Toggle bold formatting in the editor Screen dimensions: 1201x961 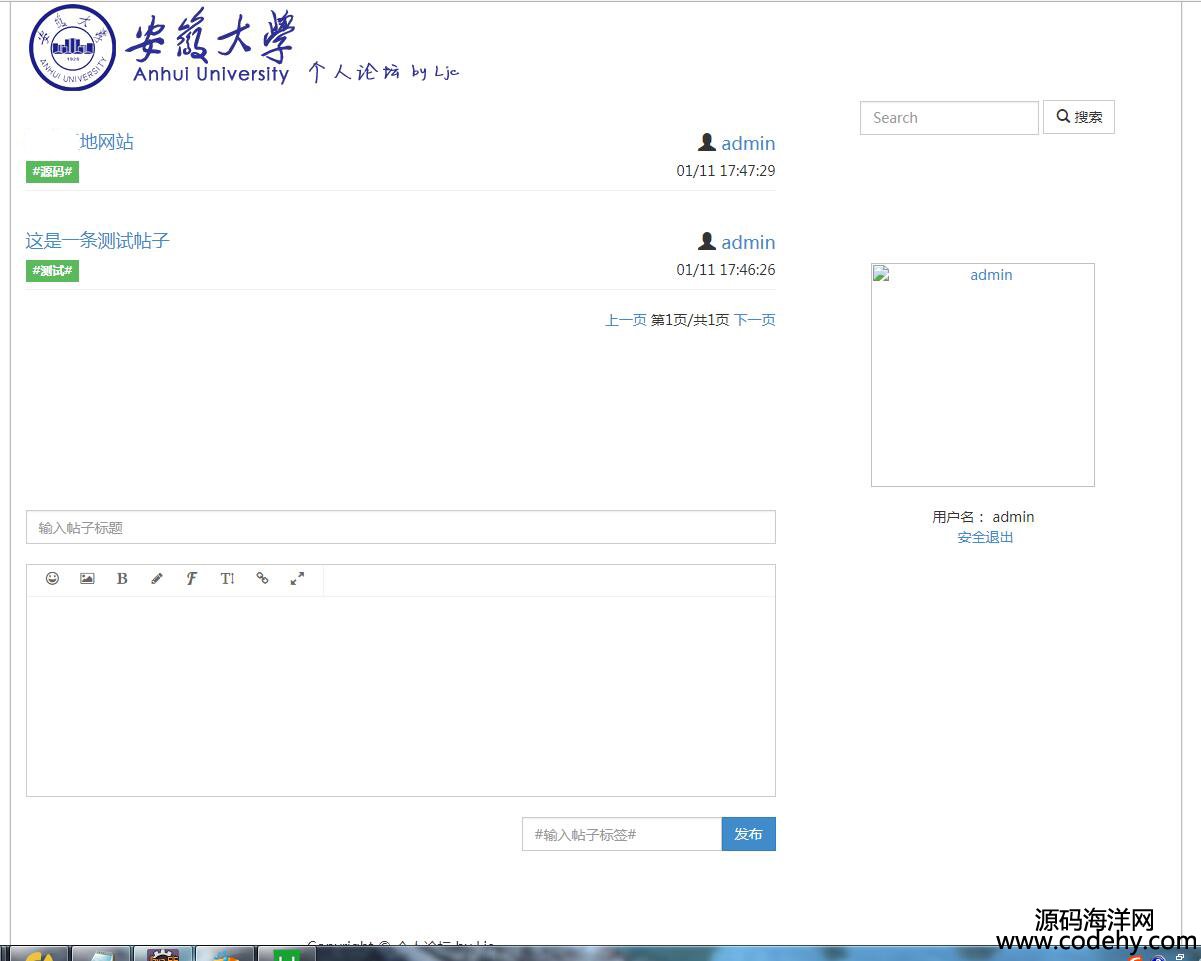point(122,579)
